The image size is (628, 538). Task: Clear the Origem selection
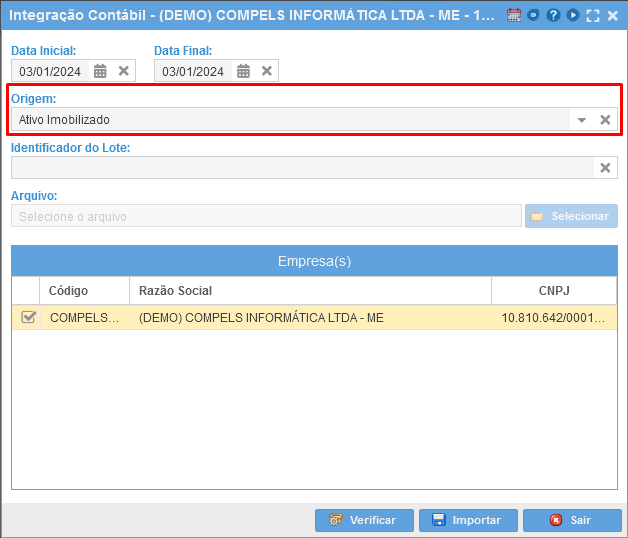coord(605,119)
